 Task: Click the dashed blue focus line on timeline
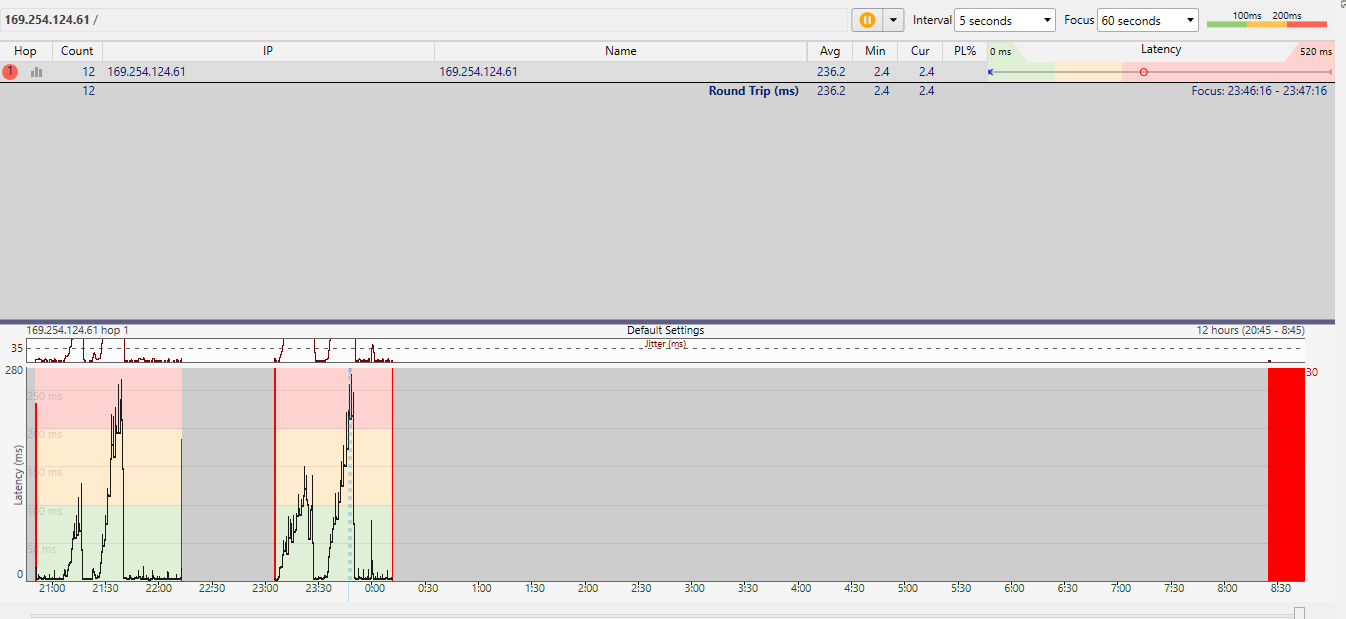pos(350,480)
